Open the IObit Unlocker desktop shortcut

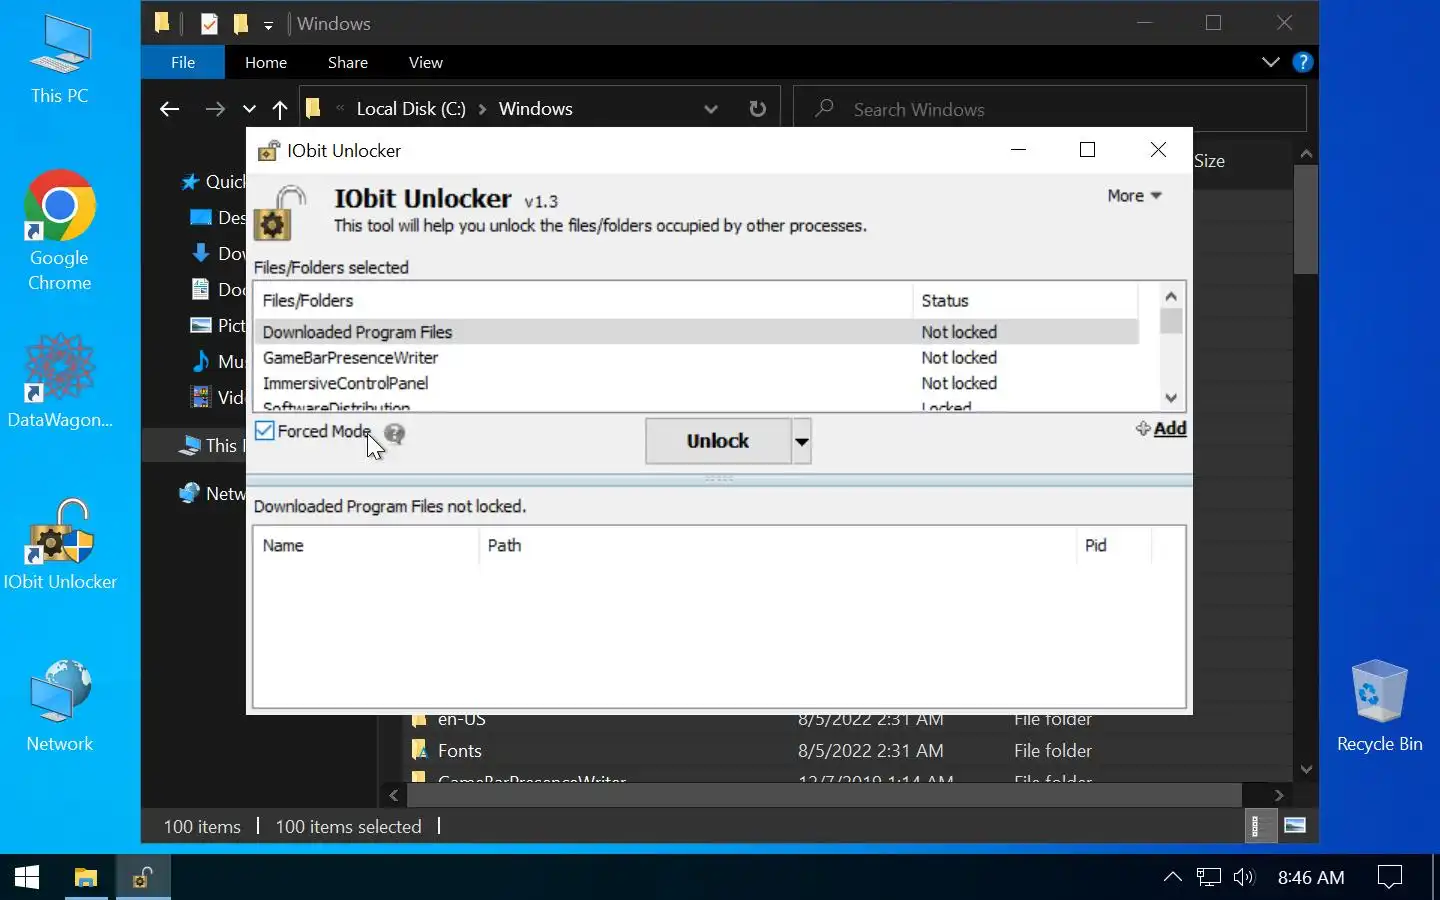point(60,545)
